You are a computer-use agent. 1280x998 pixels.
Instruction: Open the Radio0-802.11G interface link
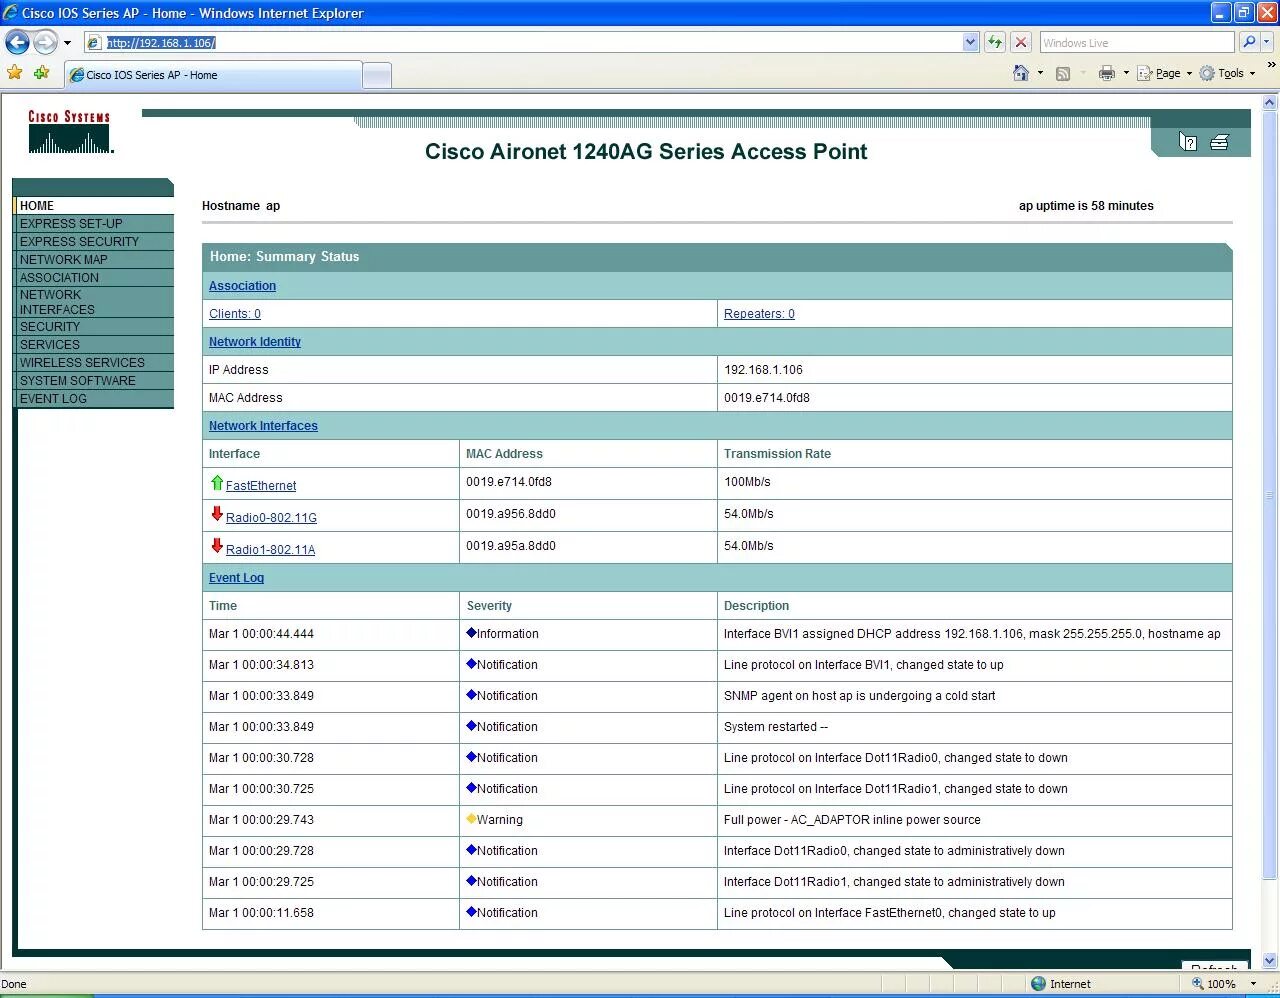coord(271,518)
